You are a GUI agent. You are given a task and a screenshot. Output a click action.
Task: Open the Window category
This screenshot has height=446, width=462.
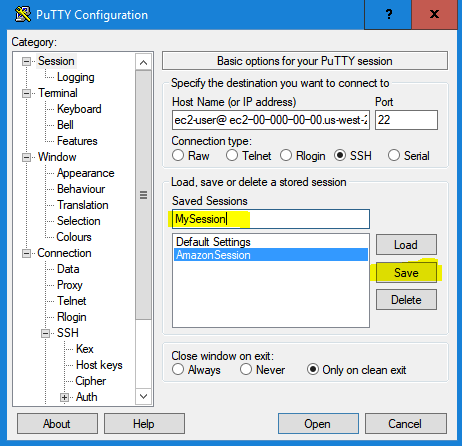point(57,157)
